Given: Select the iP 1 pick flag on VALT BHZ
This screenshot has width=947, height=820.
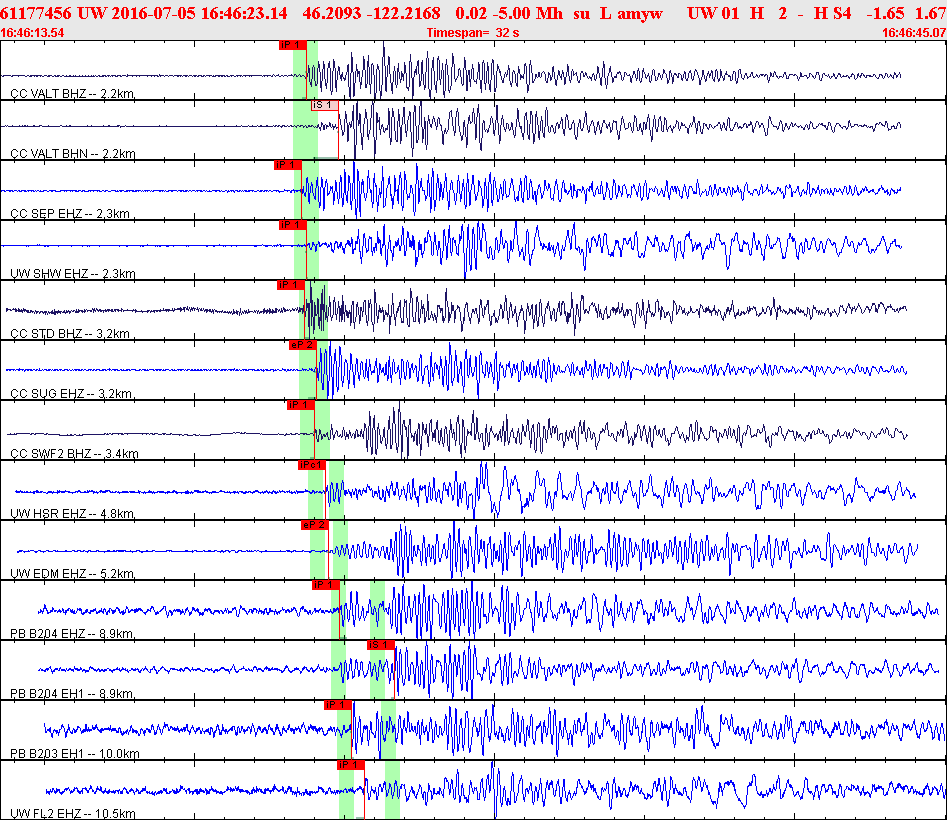Looking at the screenshot, I should [x=293, y=45].
